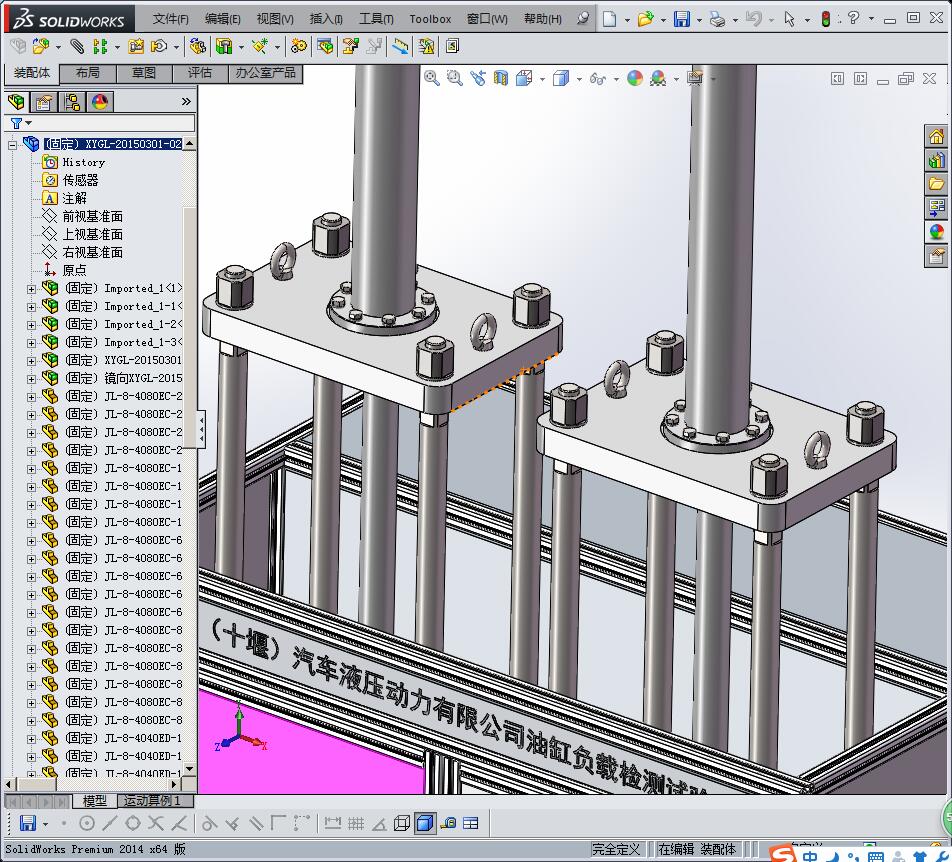
Task: Expand the panel tabs double-arrow button
Action: point(185,102)
